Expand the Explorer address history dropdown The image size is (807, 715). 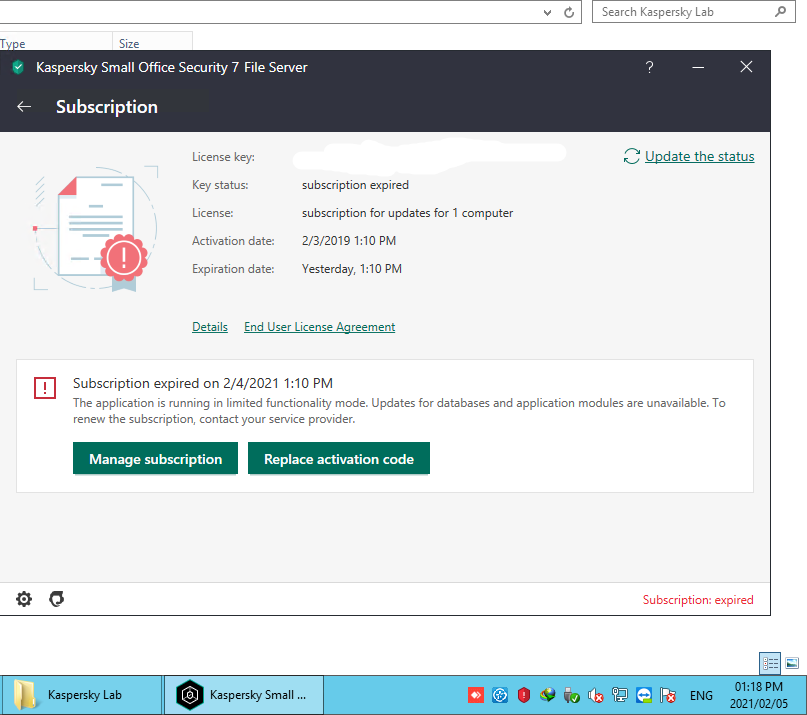(x=547, y=13)
